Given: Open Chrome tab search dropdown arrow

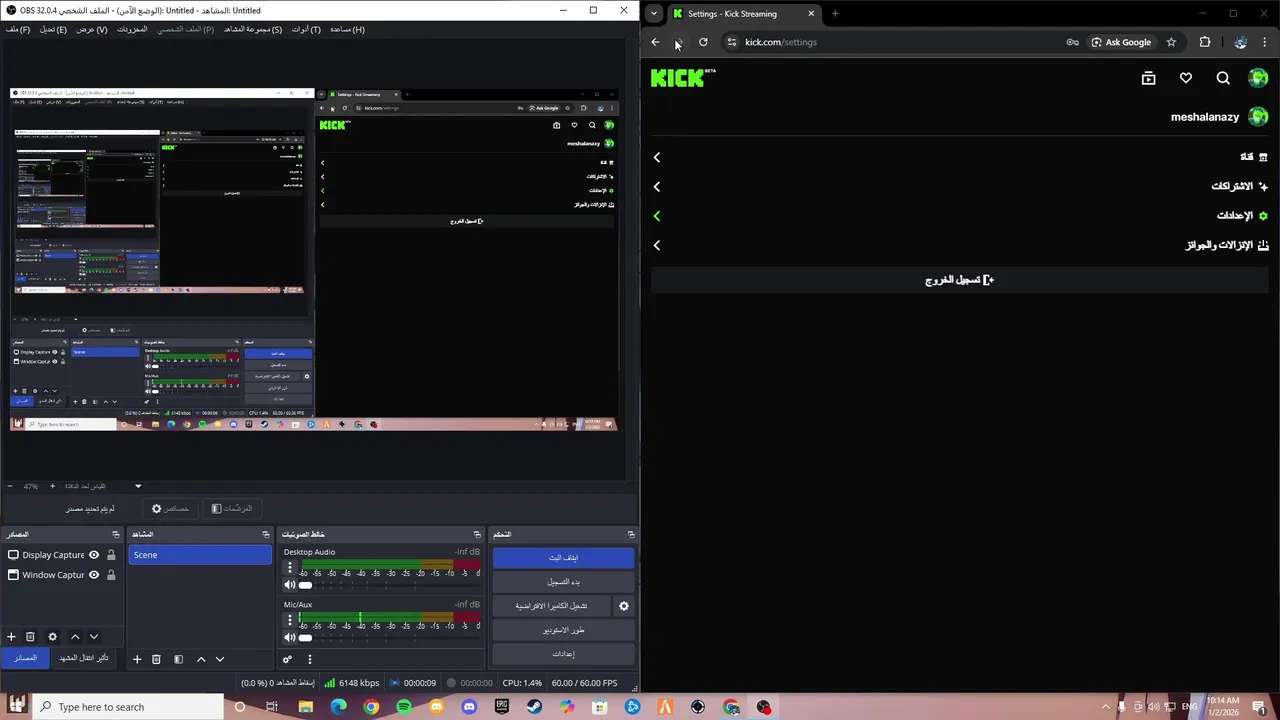Looking at the screenshot, I should 653,13.
